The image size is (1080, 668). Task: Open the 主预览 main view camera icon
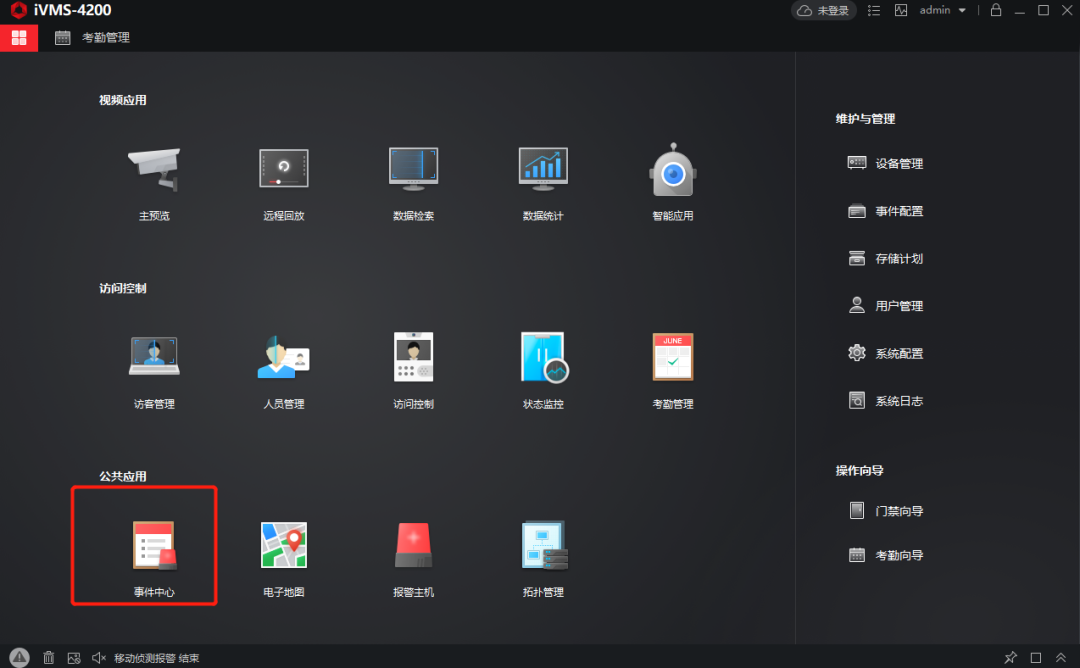[x=154, y=170]
